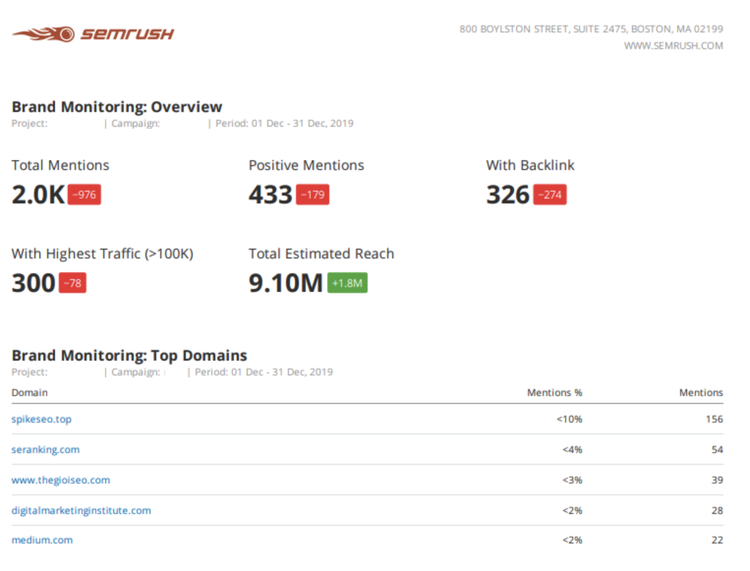Click the red -179 positive mentions badge

click(313, 195)
